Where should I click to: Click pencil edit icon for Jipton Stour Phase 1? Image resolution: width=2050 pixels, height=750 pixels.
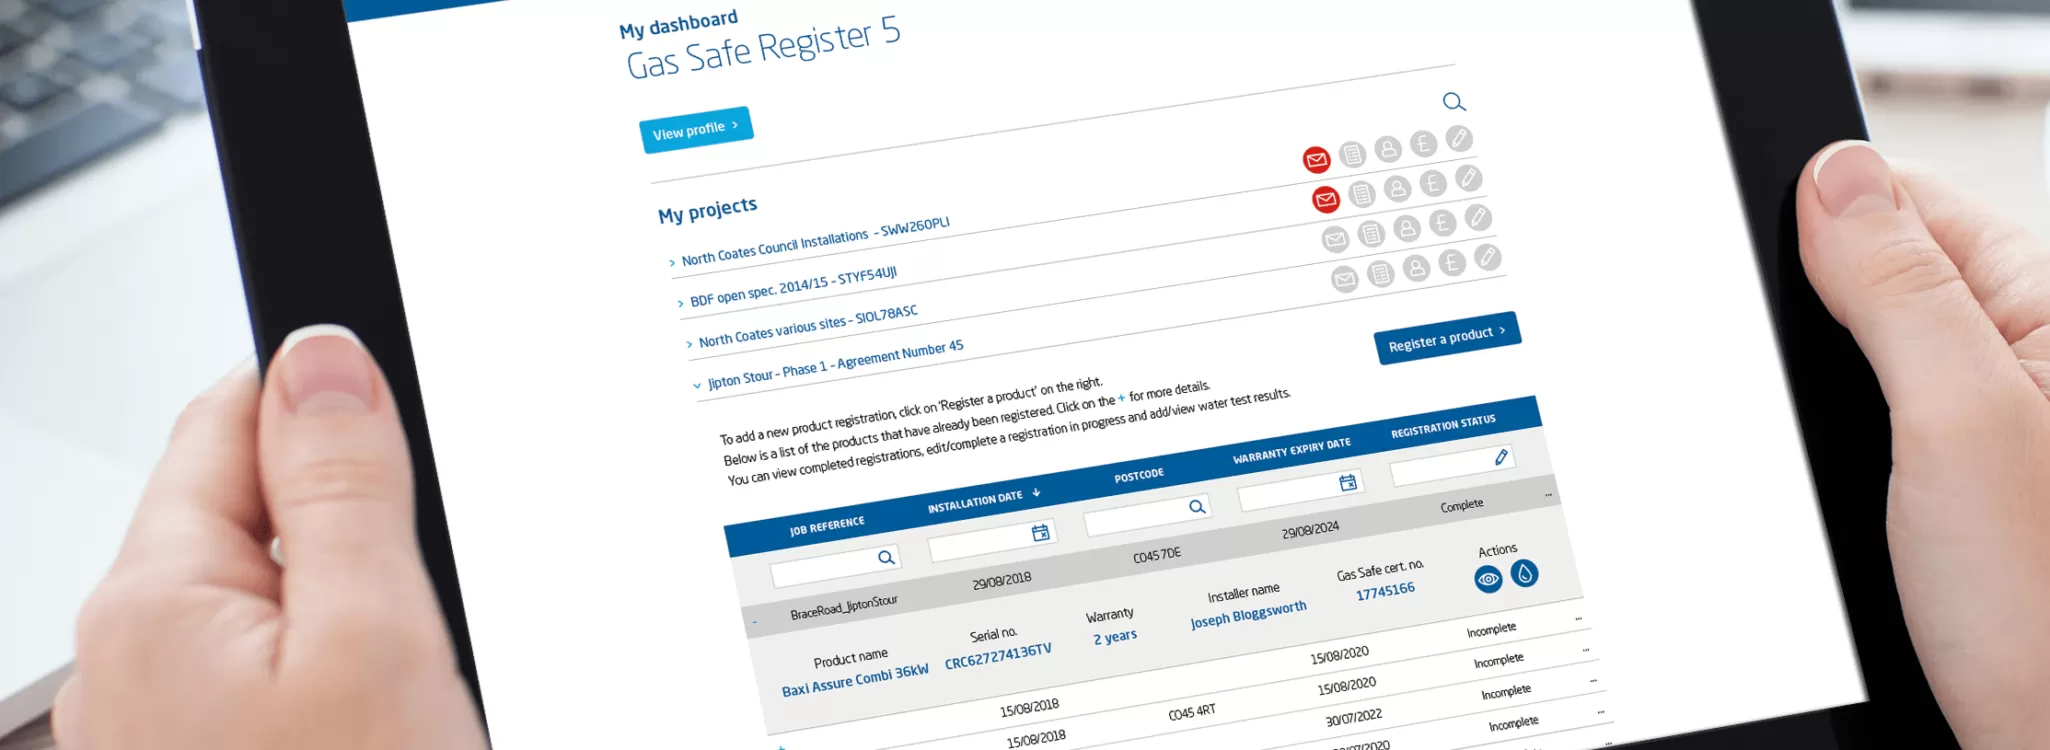click(x=1488, y=257)
